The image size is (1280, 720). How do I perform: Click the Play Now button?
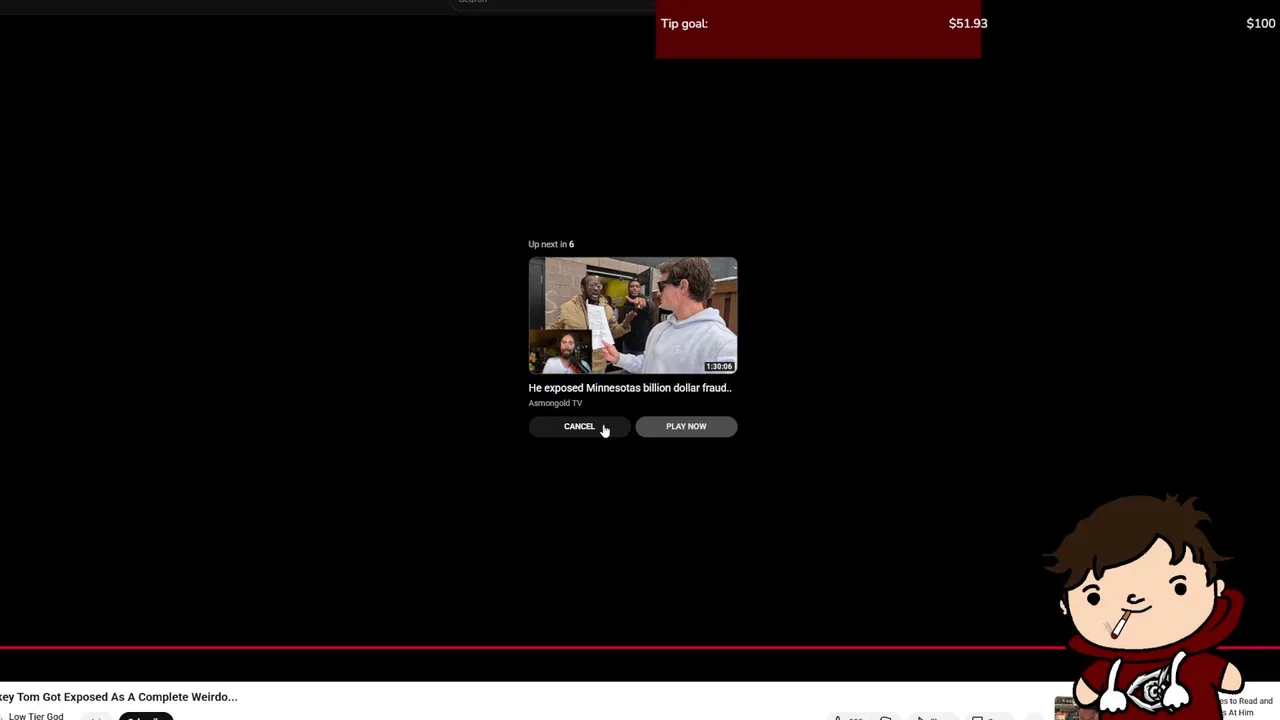coord(686,427)
